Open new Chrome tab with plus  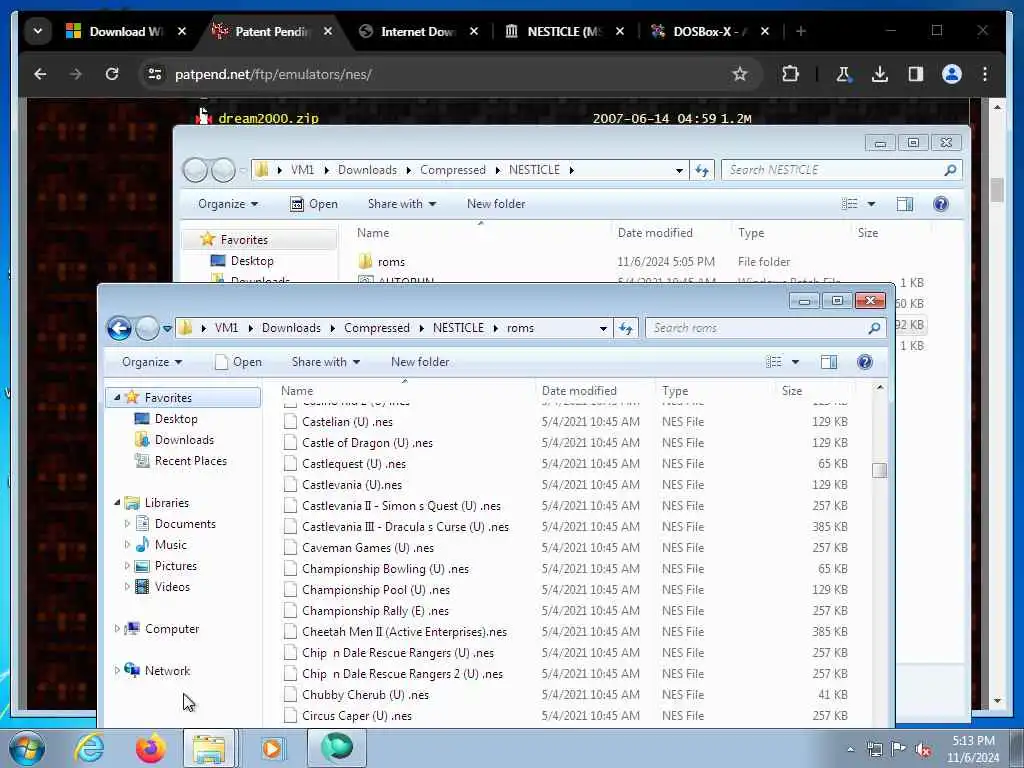[x=801, y=31]
